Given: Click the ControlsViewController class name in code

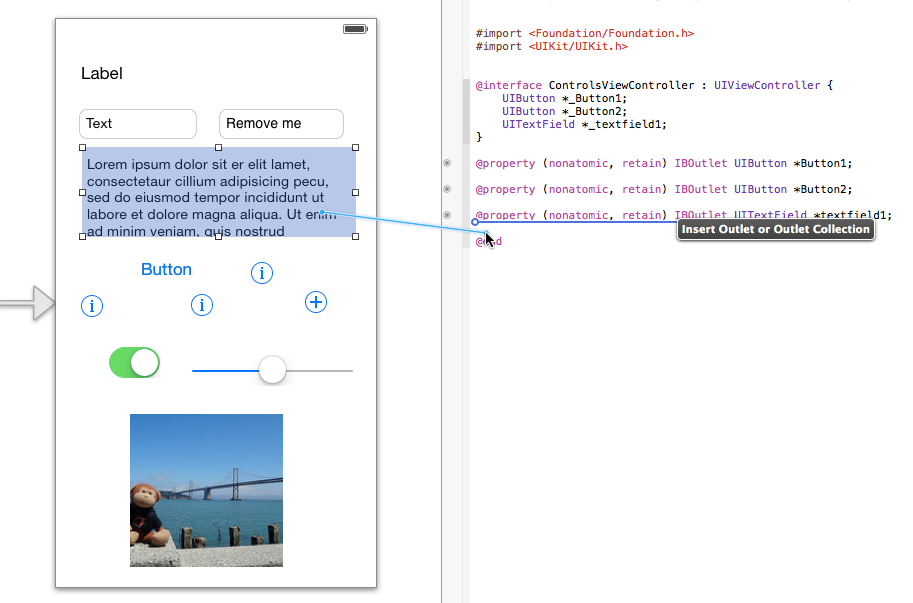Looking at the screenshot, I should 621,85.
